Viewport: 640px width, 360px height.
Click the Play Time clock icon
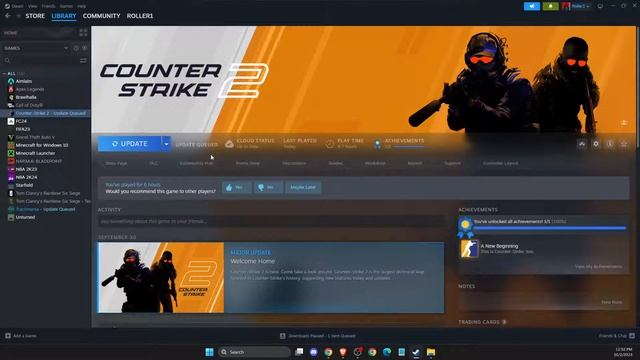click(x=330, y=144)
